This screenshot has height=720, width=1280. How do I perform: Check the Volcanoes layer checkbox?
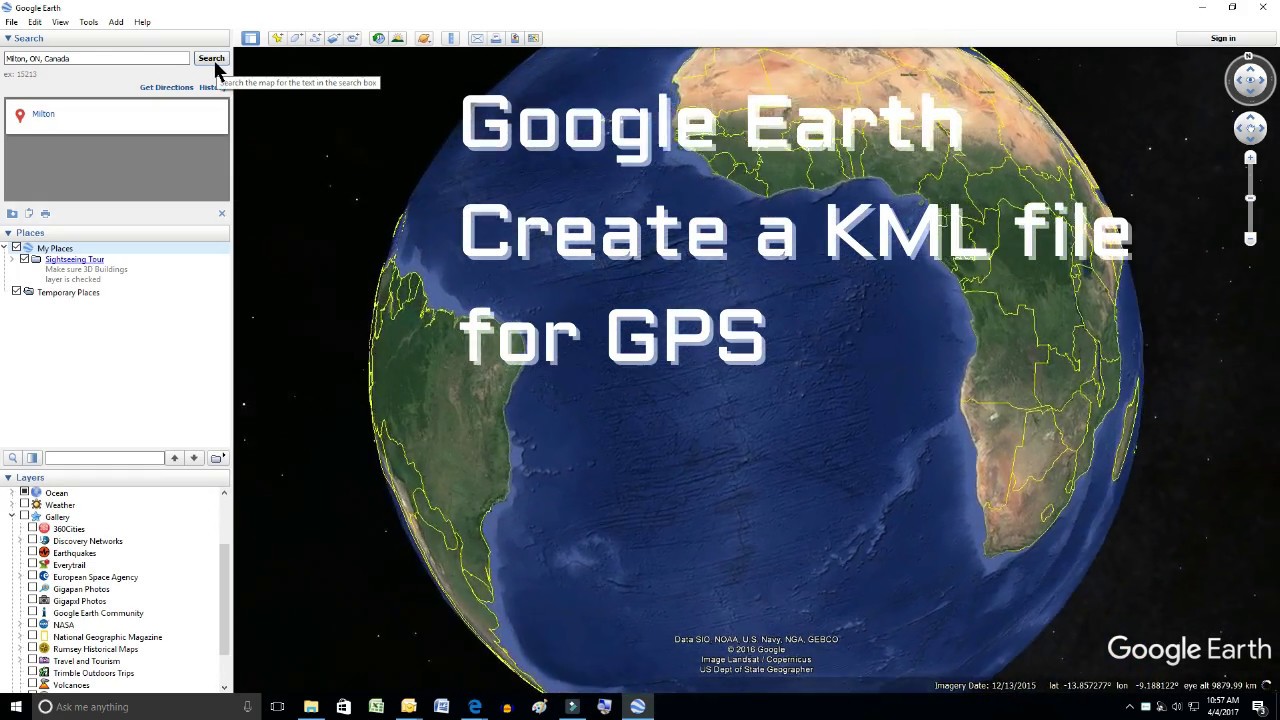pos(32,685)
